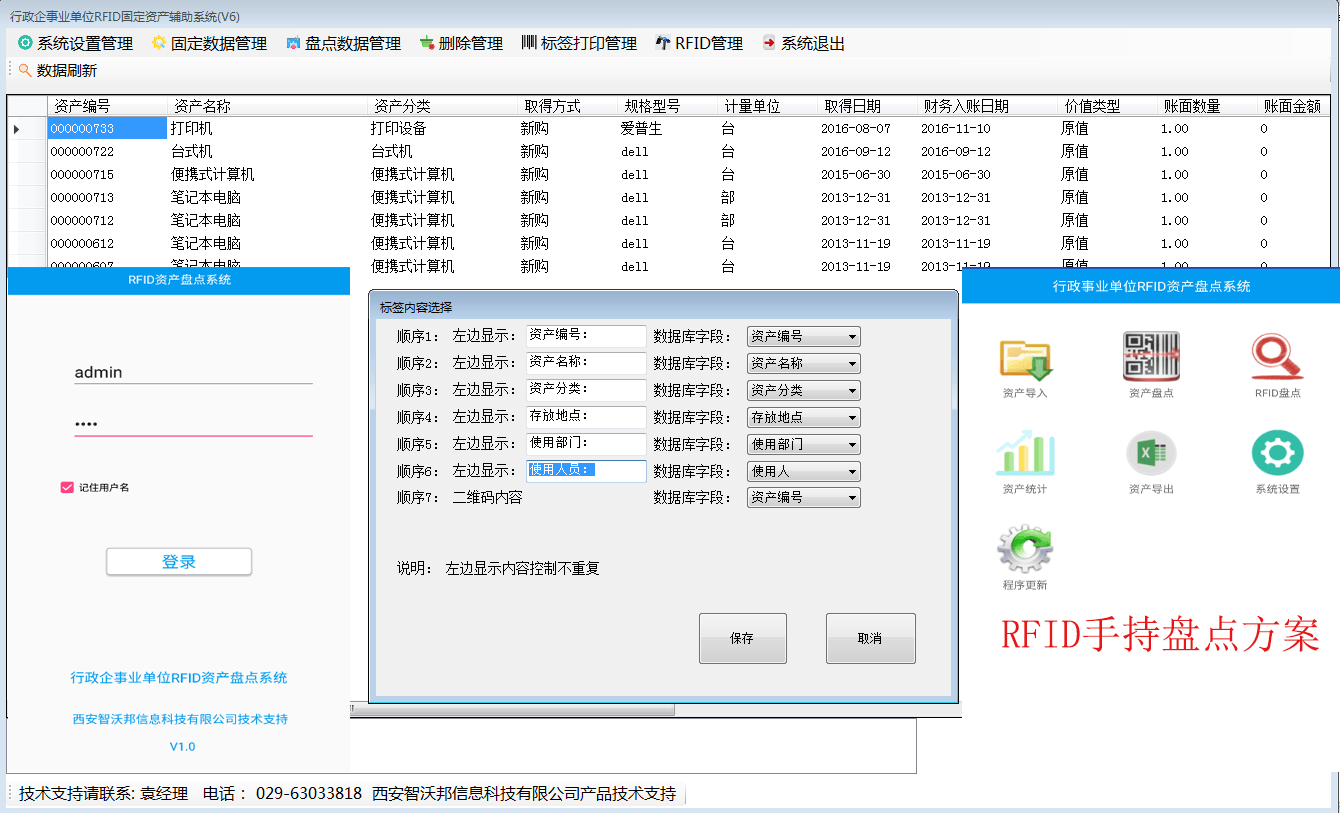Open the 固定数据管理 menu
The width and height of the screenshot is (1340, 813).
[209, 43]
